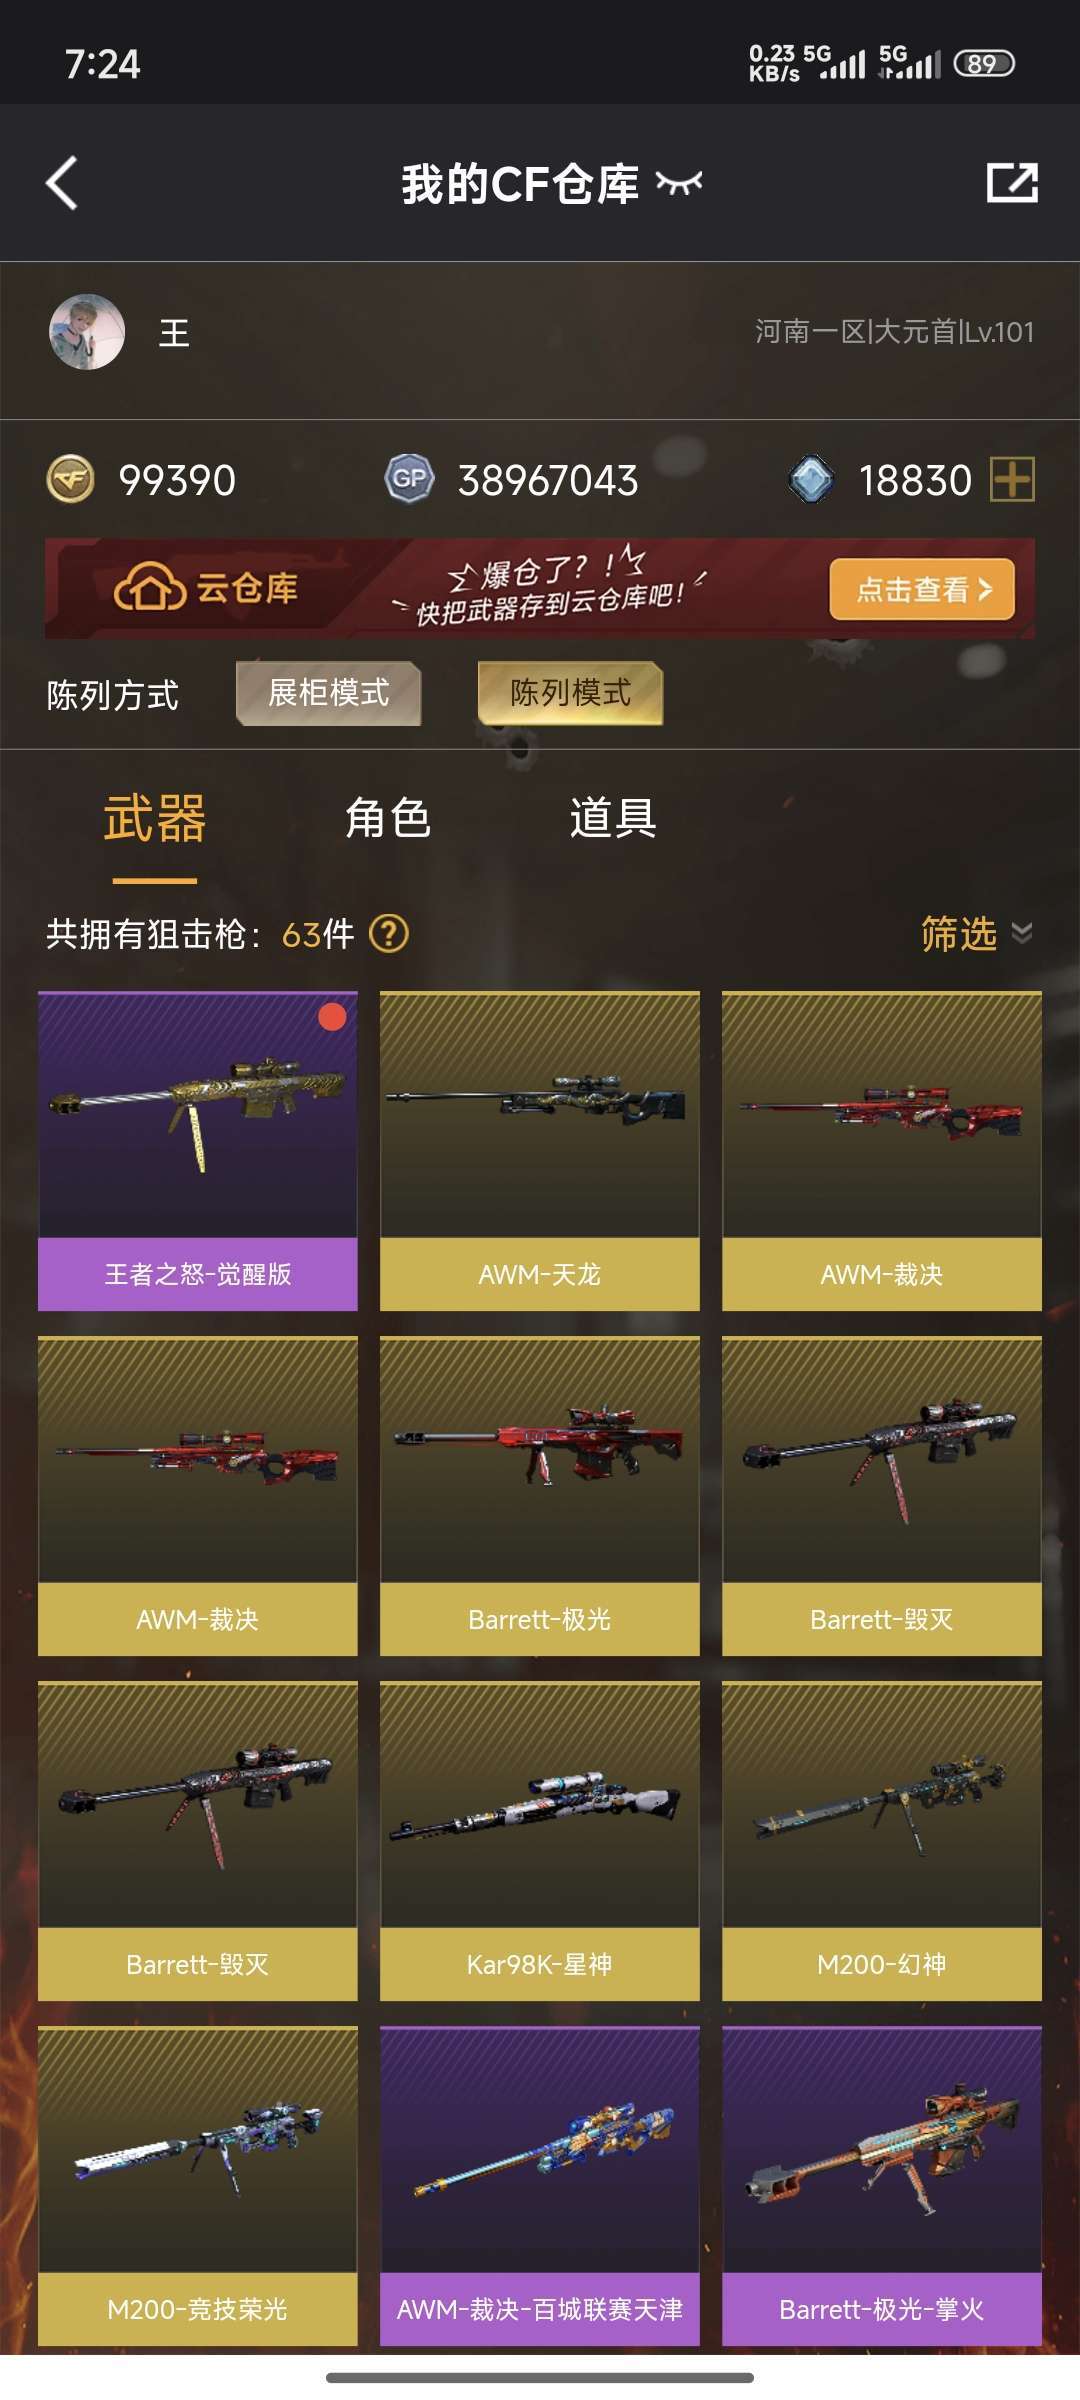Switch to 陈列模式 display mode

pos(570,693)
